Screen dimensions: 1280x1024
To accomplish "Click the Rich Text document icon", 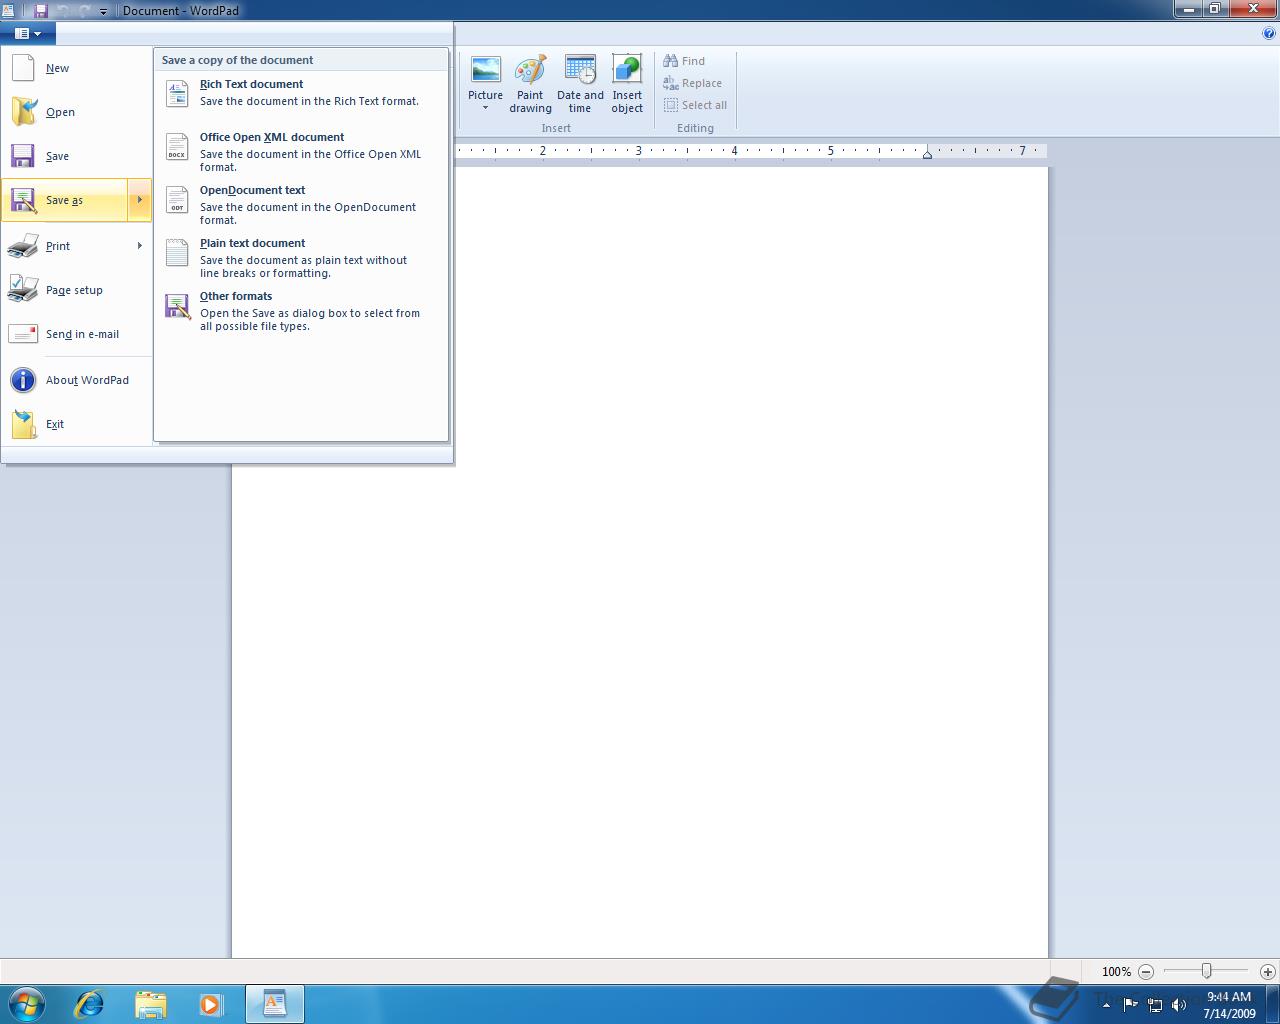I will pos(177,93).
